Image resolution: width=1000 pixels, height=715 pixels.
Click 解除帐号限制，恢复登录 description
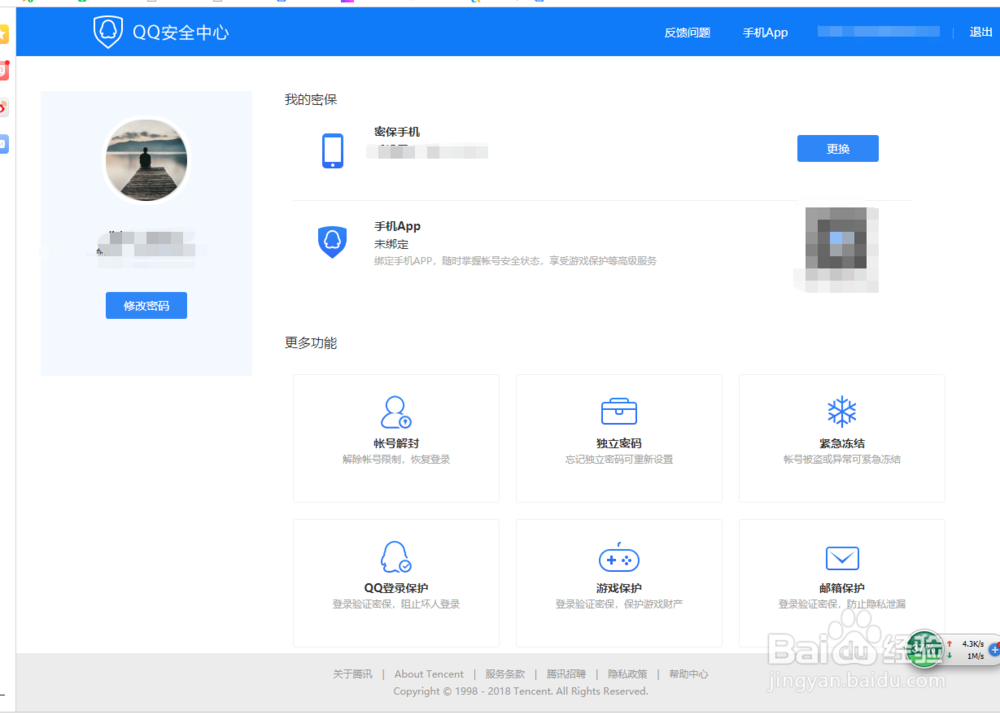point(396,459)
